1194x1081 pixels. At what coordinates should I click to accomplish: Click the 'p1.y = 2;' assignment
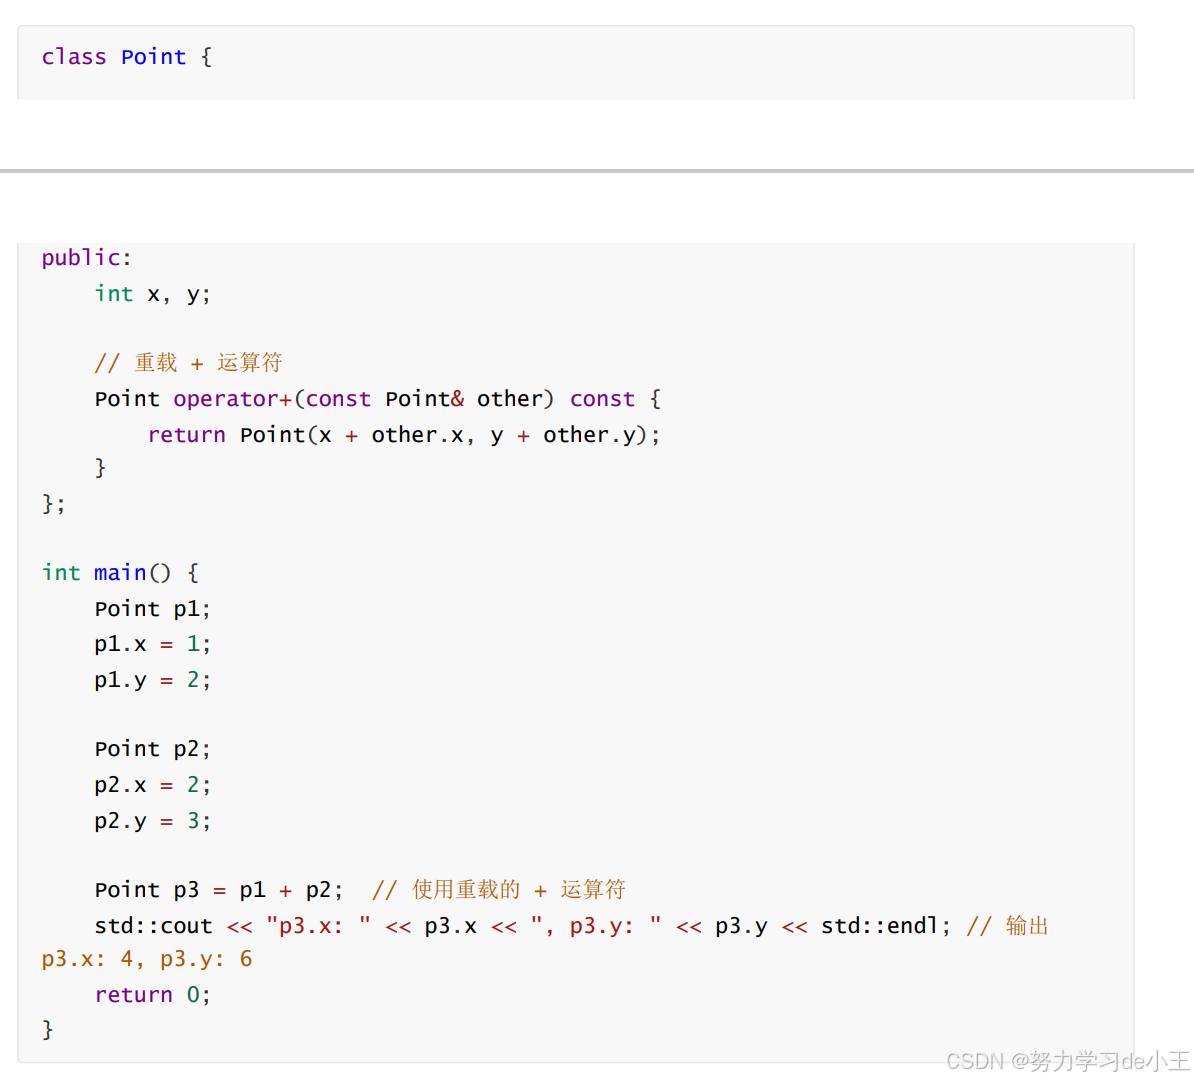152,680
